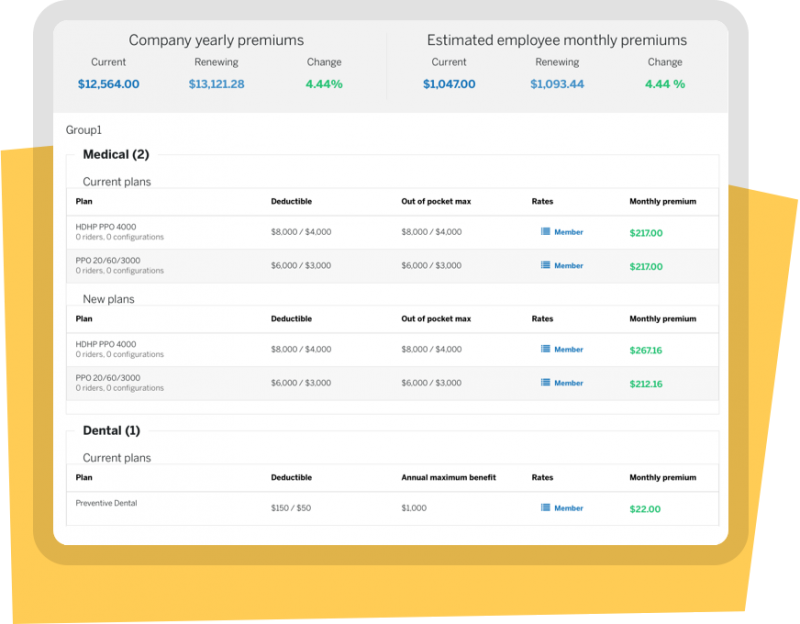Click $217.00 premium for current PPO 20/60/3000
Screen dimensions: 800x624
pyautogui.click(x=646, y=267)
